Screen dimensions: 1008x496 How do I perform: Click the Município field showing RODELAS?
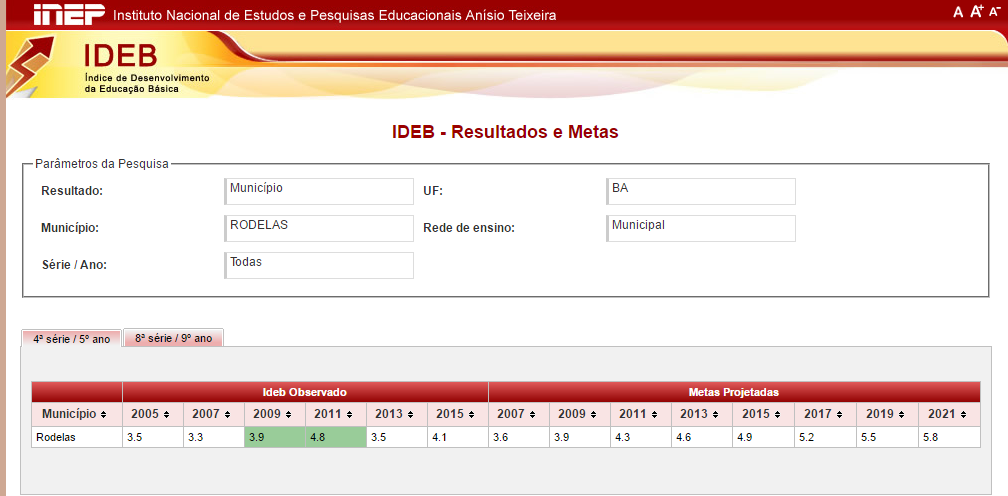point(319,228)
